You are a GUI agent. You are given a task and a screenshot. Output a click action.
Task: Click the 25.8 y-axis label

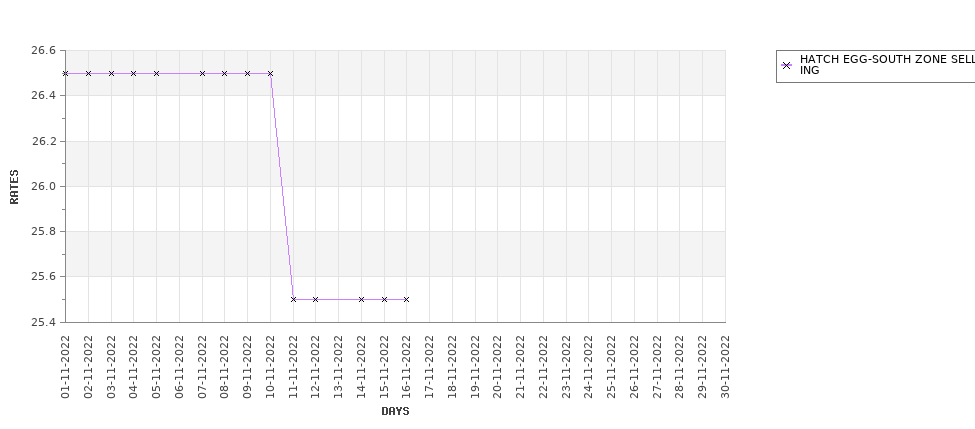coord(44,231)
